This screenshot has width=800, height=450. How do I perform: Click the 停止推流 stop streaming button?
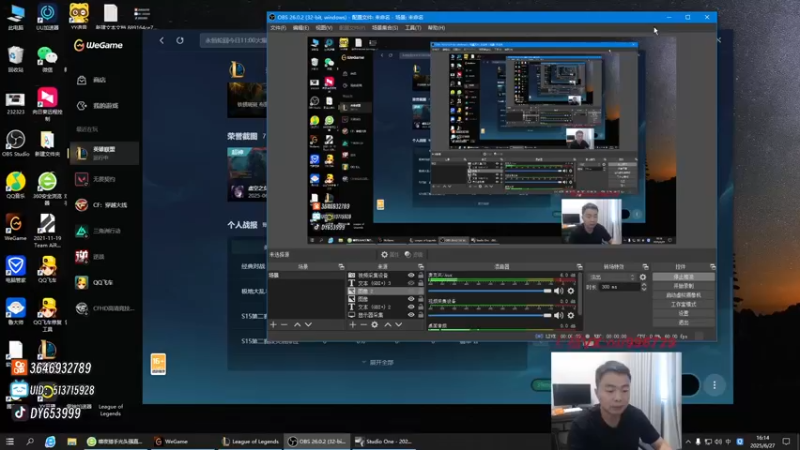click(x=684, y=277)
